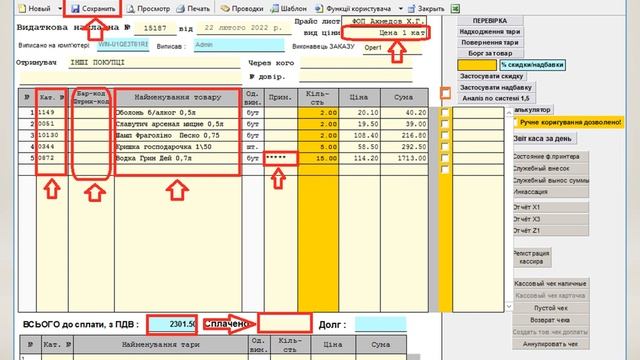The image size is (640, 360).
Task: Click the Борг за товар button
Action: [x=489, y=53]
